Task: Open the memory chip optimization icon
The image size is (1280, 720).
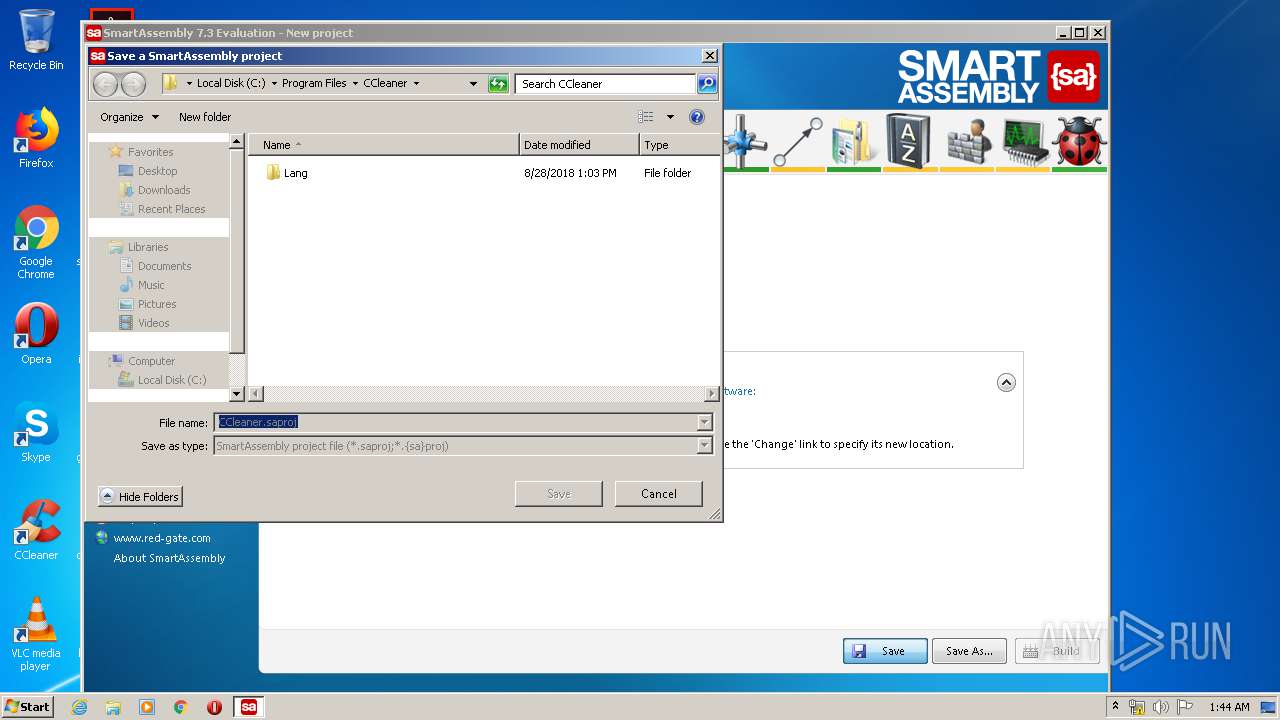Action: click(1023, 141)
